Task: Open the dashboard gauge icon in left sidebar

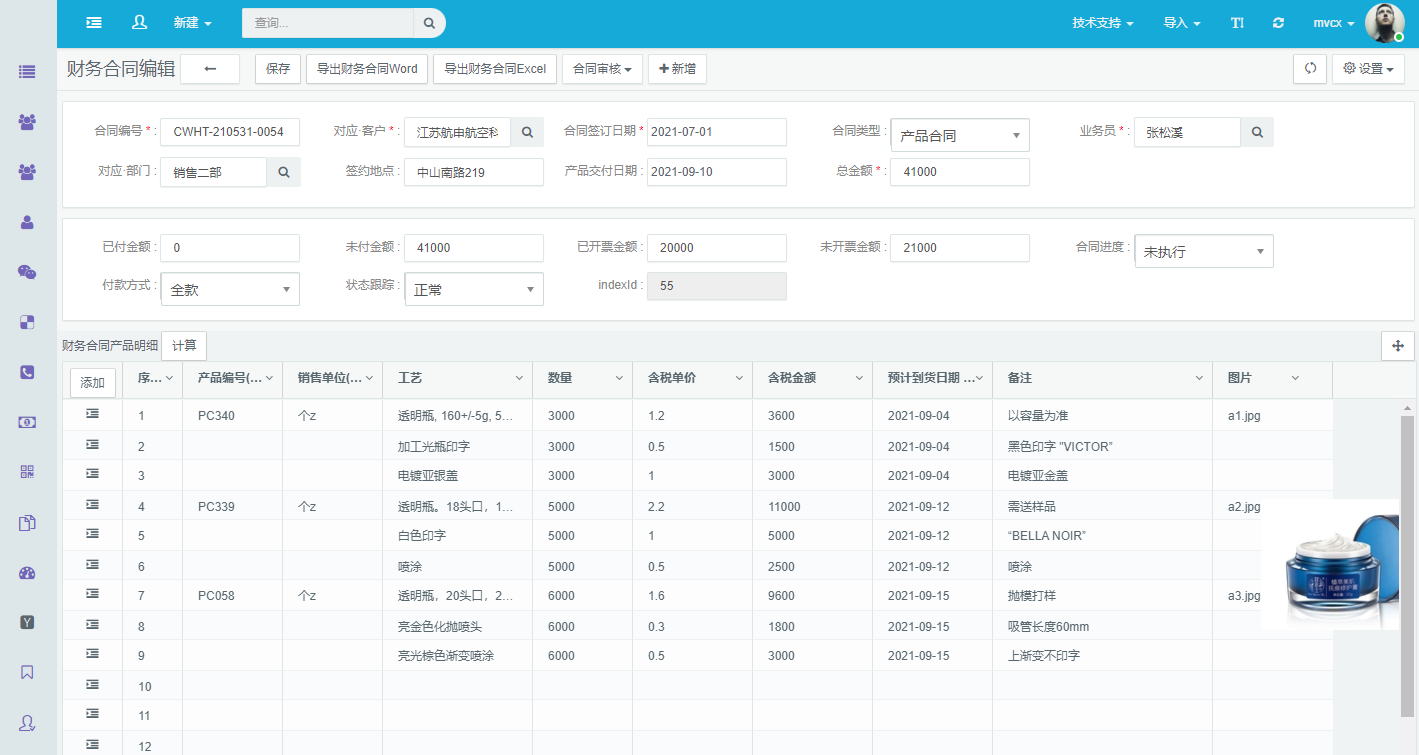Action: tap(27, 573)
